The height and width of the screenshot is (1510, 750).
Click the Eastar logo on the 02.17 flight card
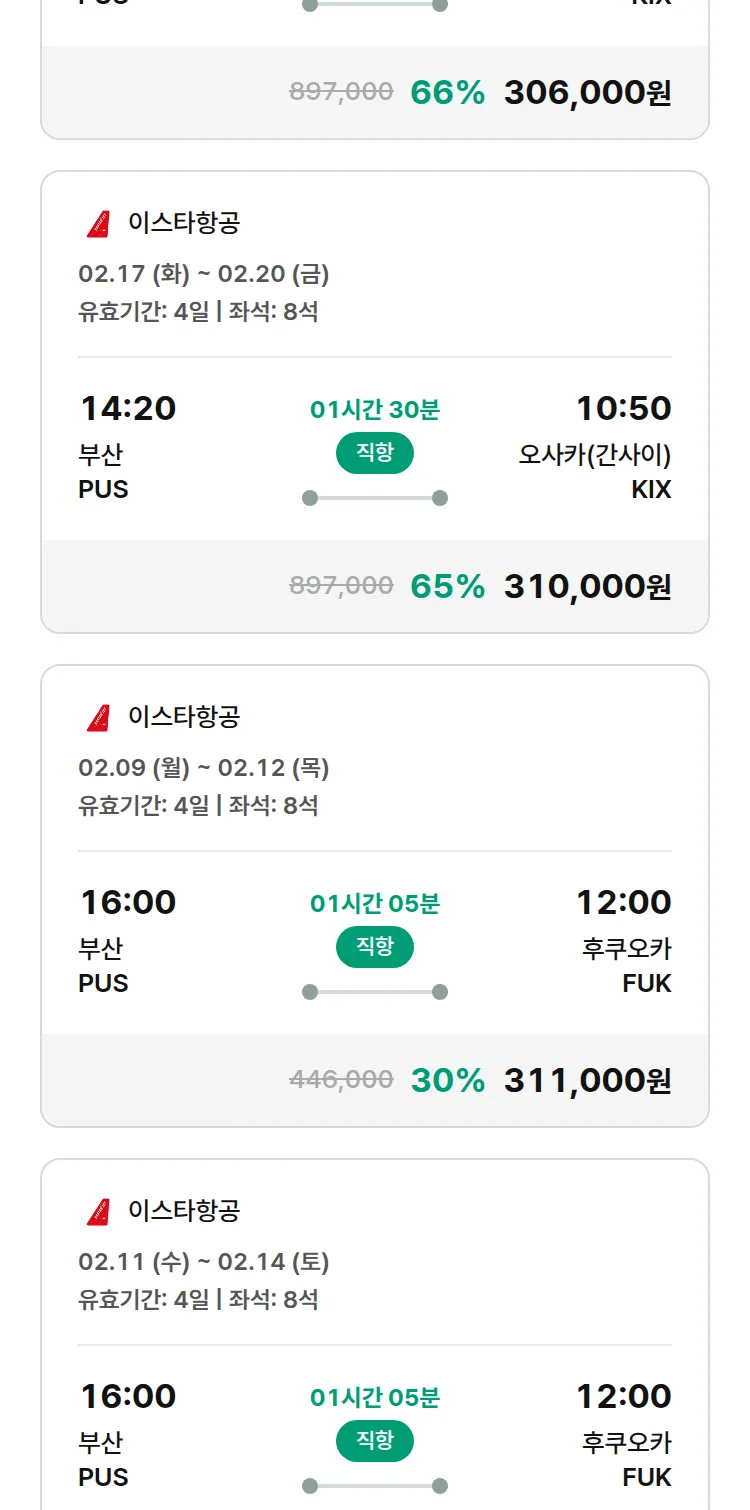(x=98, y=224)
